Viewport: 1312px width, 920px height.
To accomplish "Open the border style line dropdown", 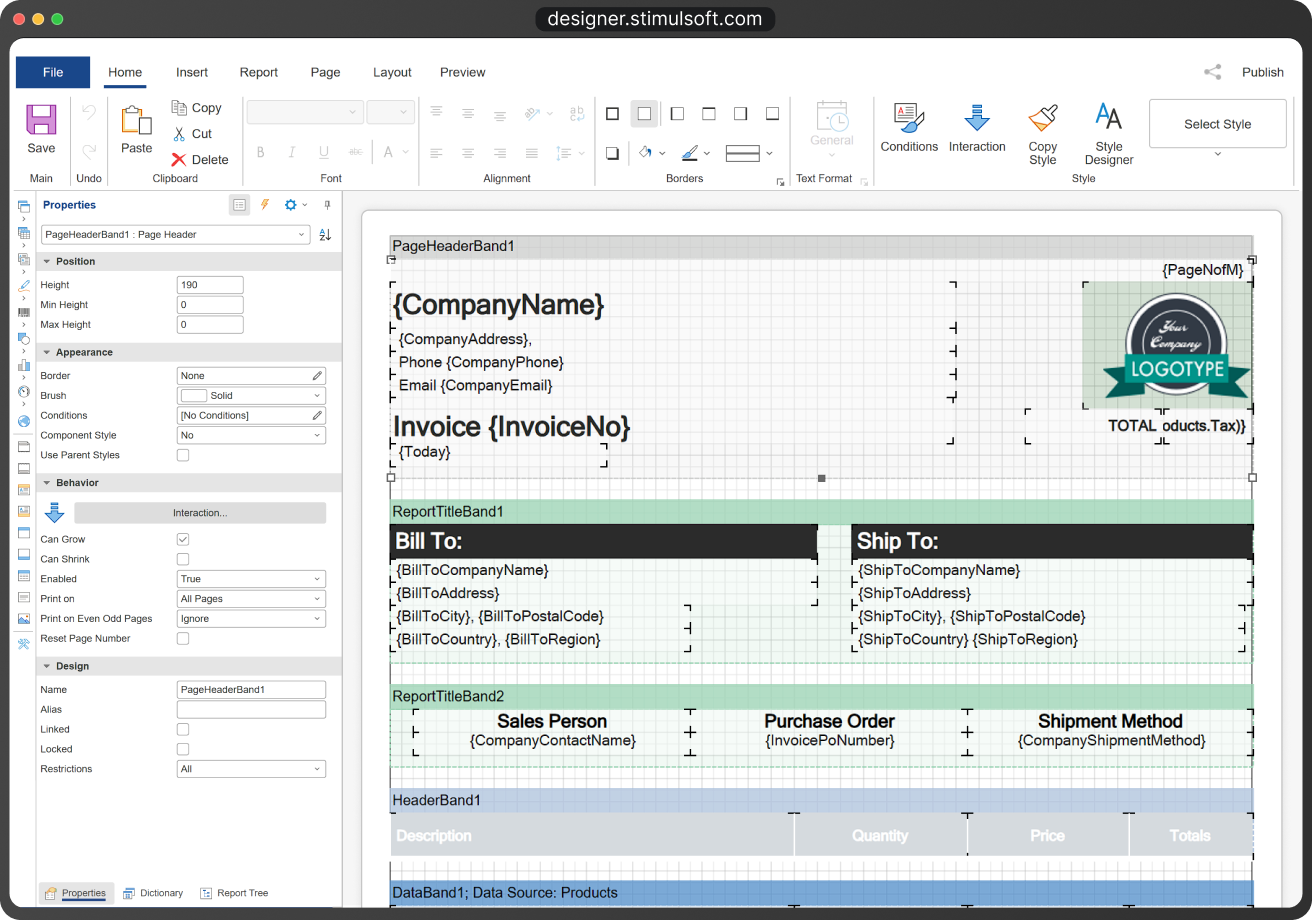I will click(749, 153).
